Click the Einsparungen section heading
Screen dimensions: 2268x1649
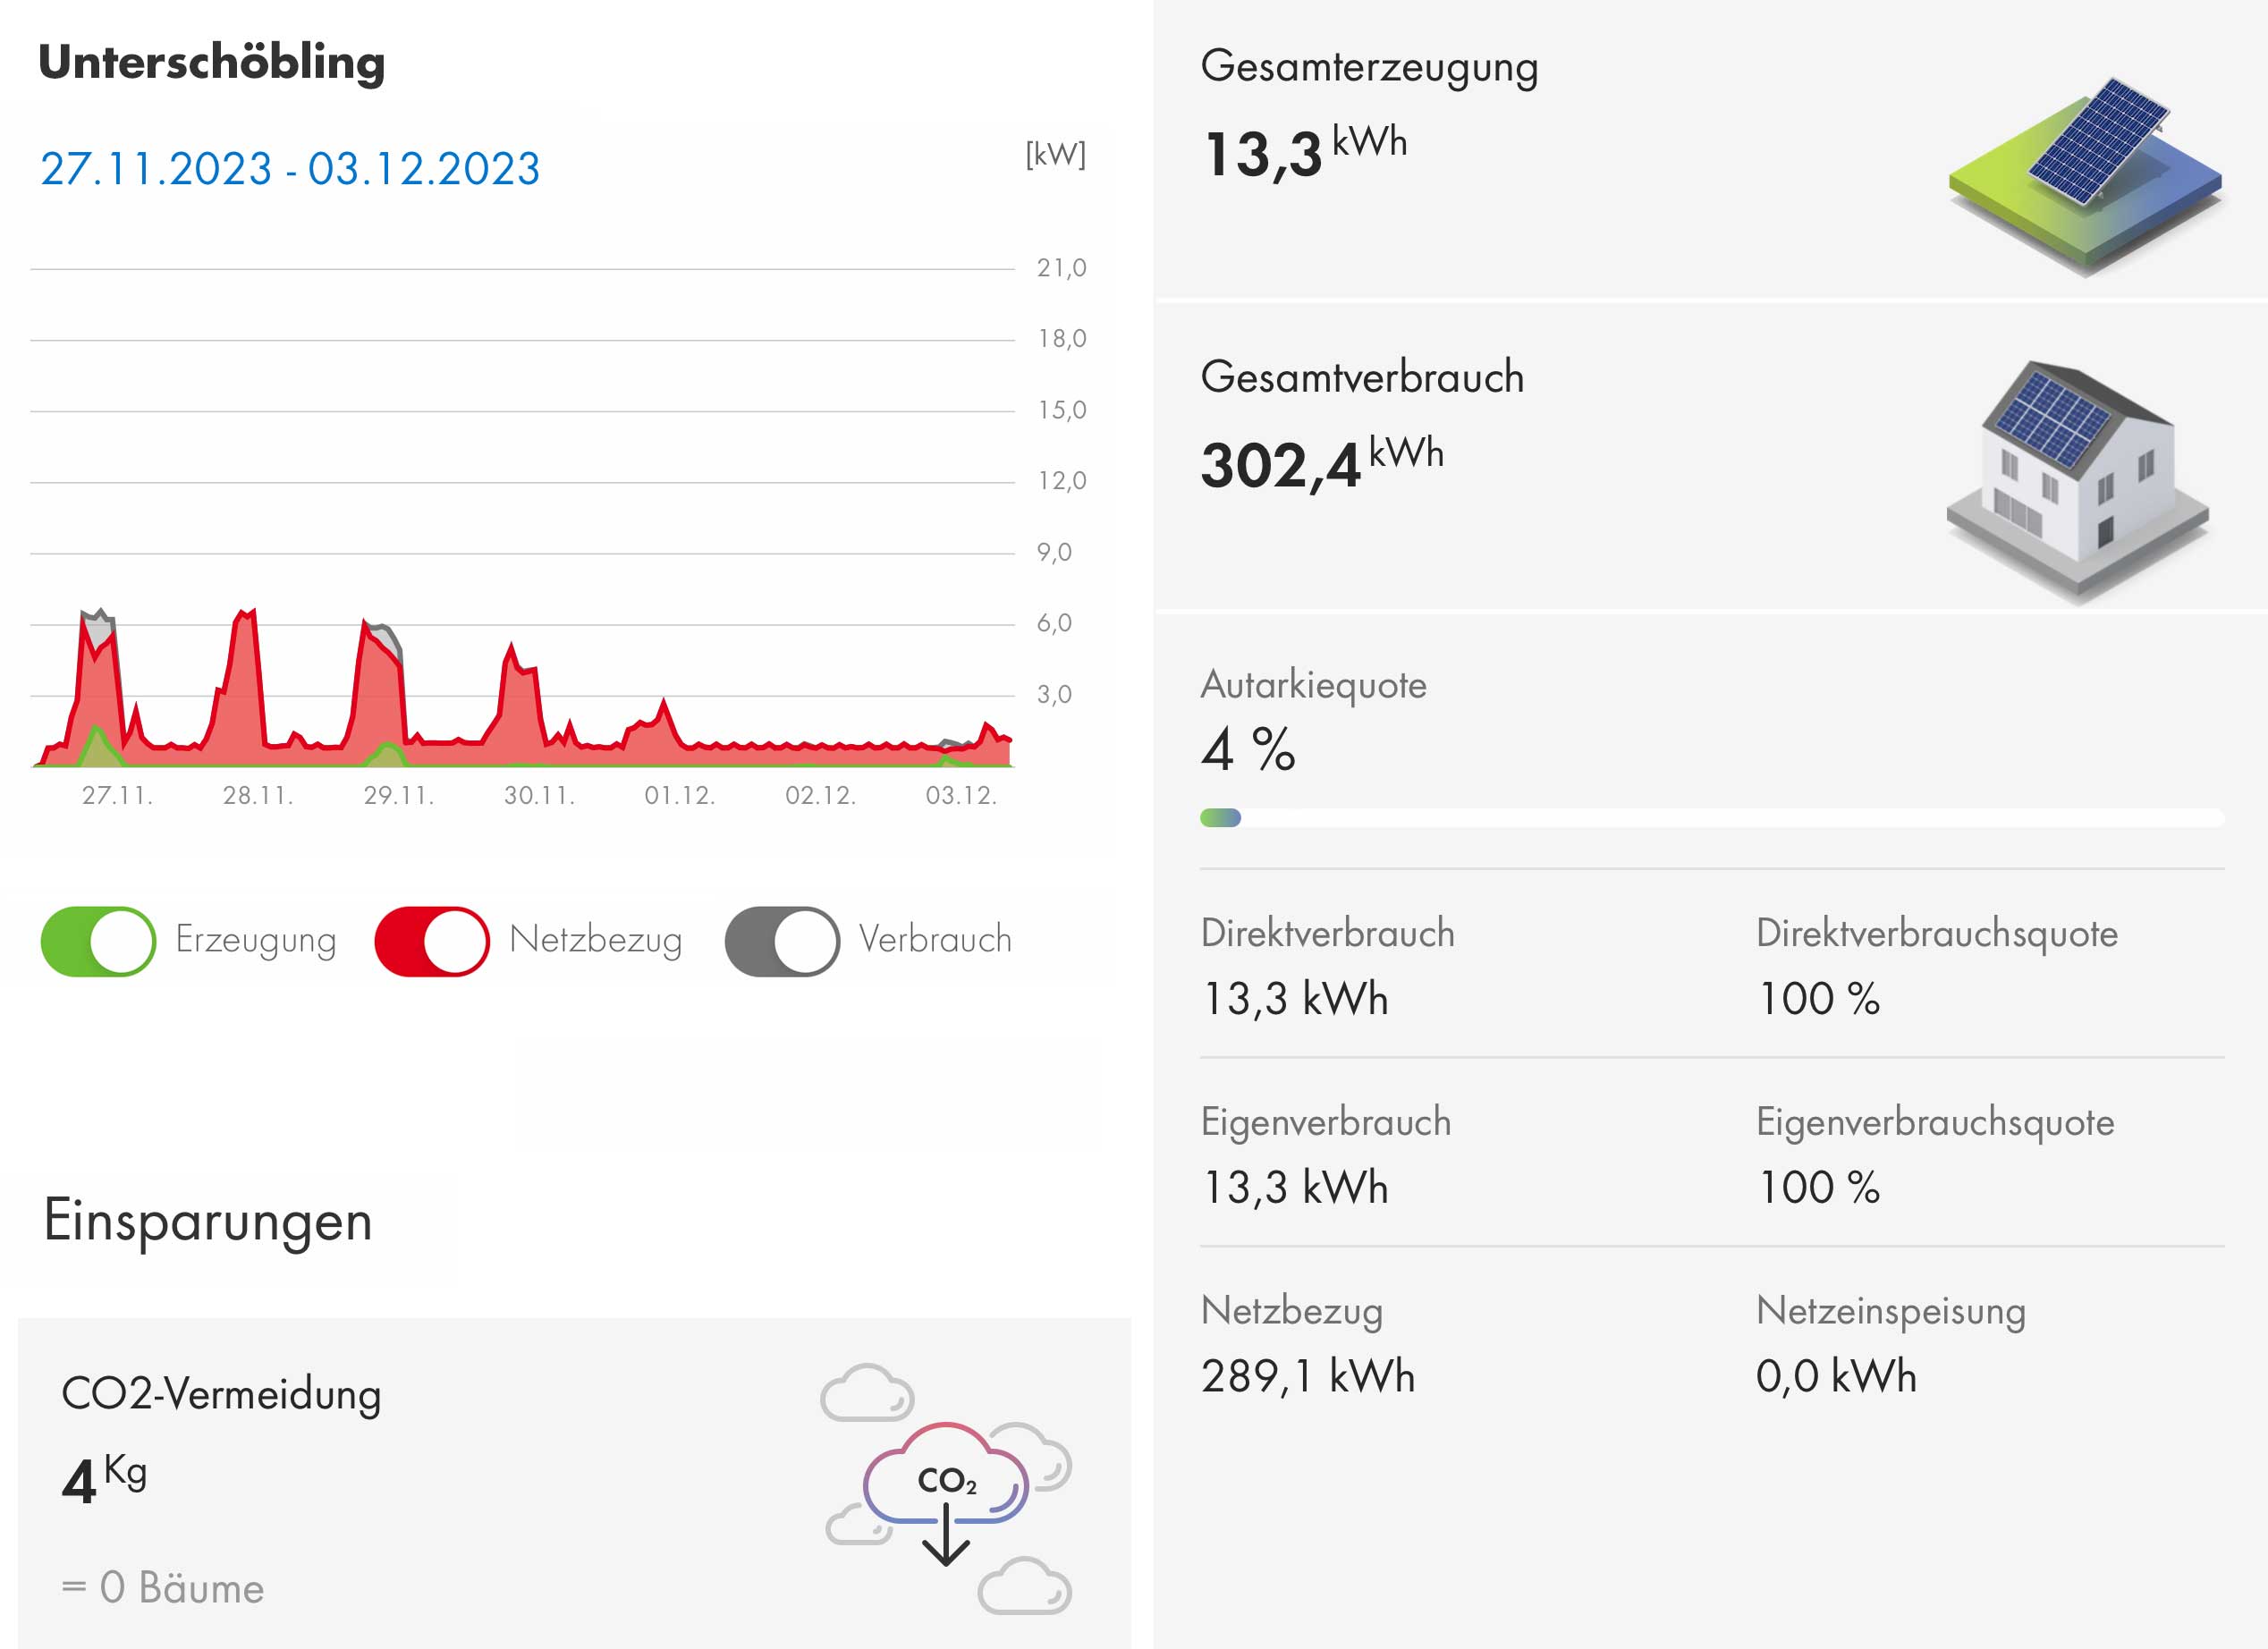(208, 1221)
